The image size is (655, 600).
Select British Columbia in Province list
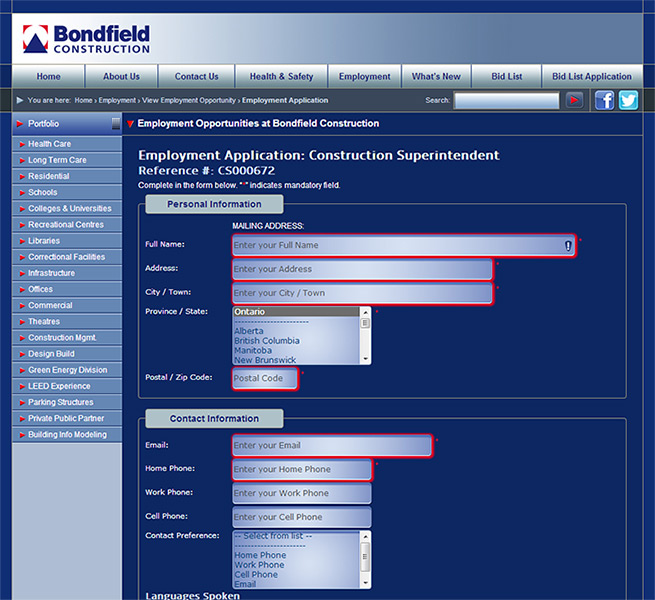[x=296, y=341]
